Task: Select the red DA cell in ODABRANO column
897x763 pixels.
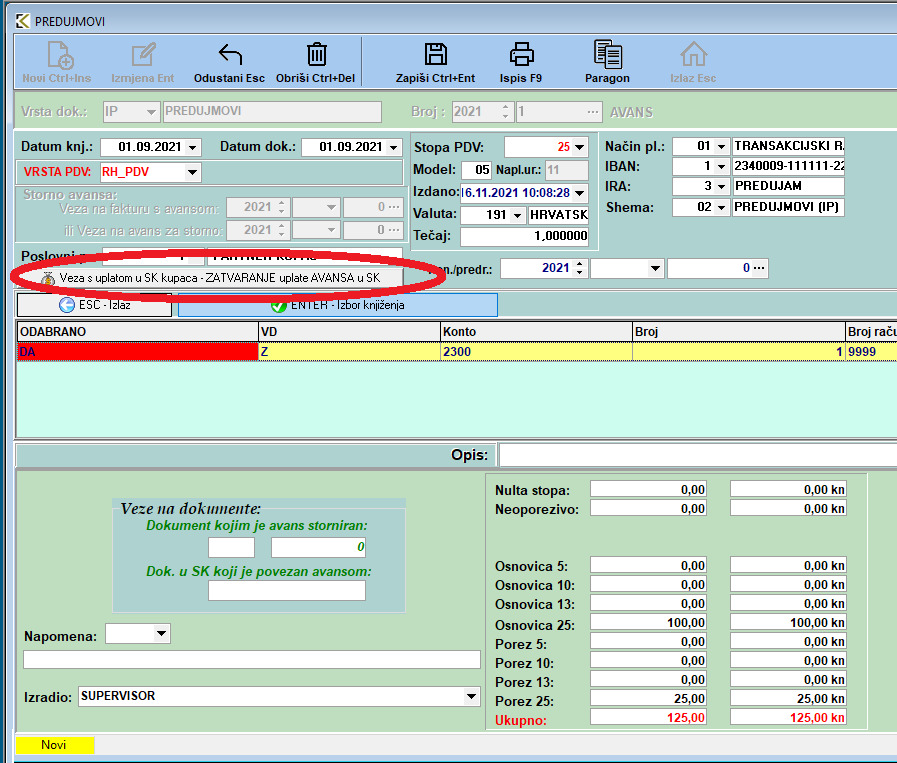Action: [136, 352]
